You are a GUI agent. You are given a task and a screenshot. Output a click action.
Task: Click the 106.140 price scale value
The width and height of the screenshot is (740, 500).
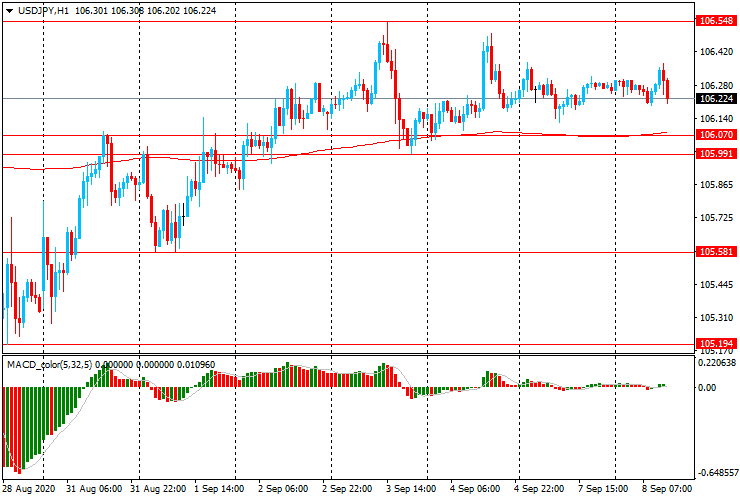click(x=716, y=119)
